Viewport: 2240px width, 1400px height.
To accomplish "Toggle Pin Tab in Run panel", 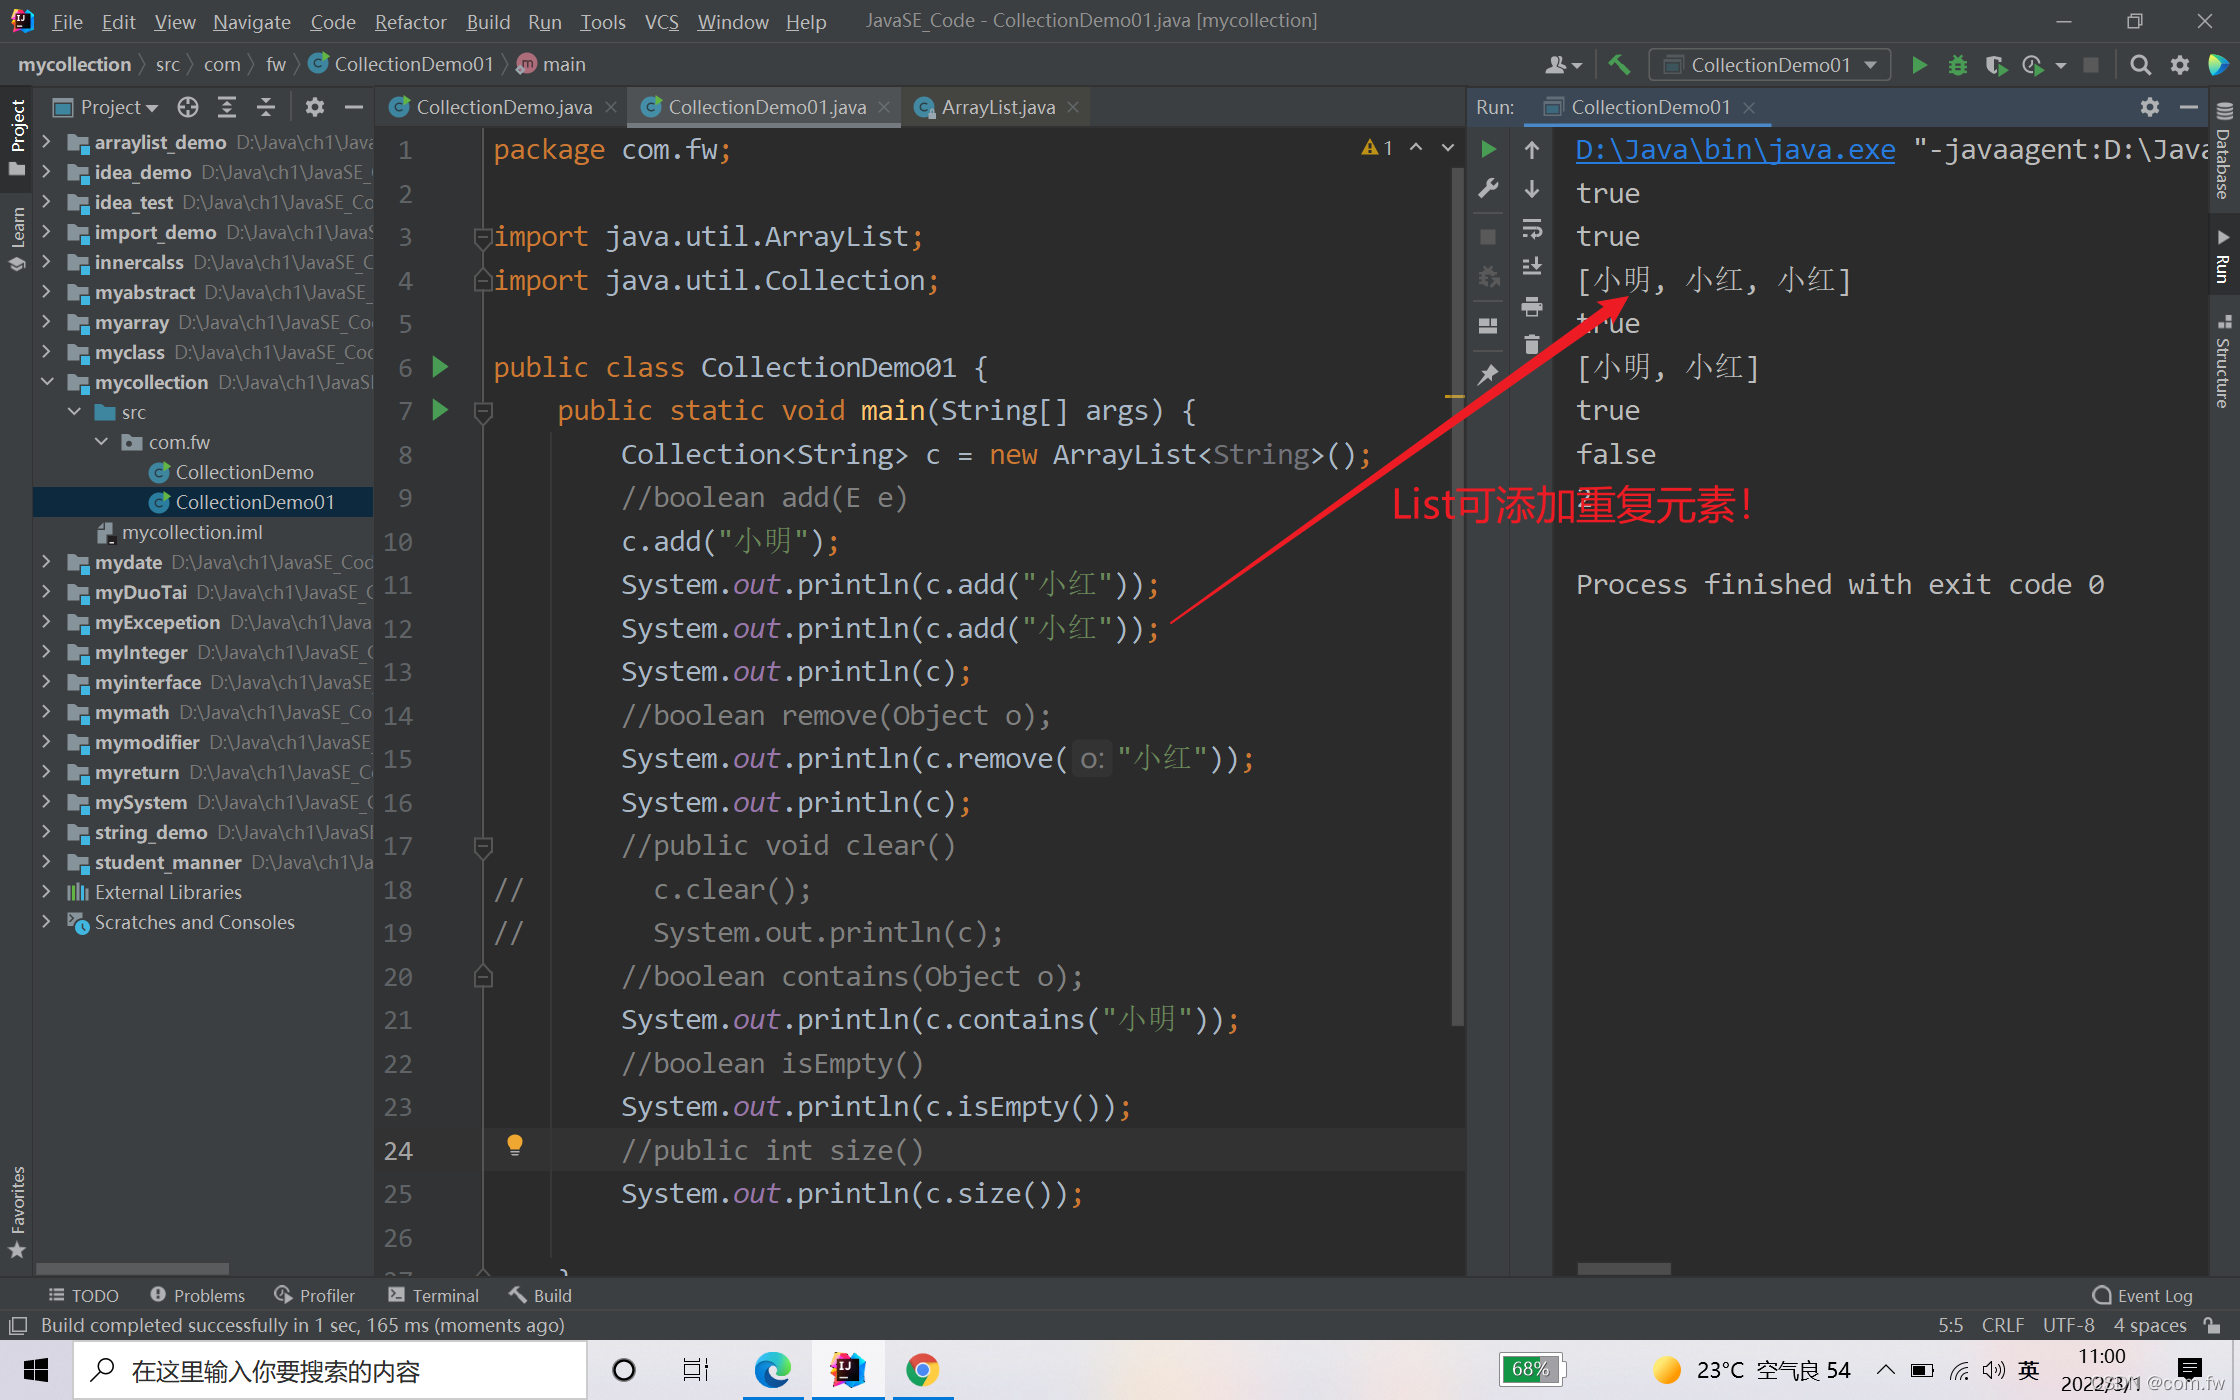I will coord(1488,374).
